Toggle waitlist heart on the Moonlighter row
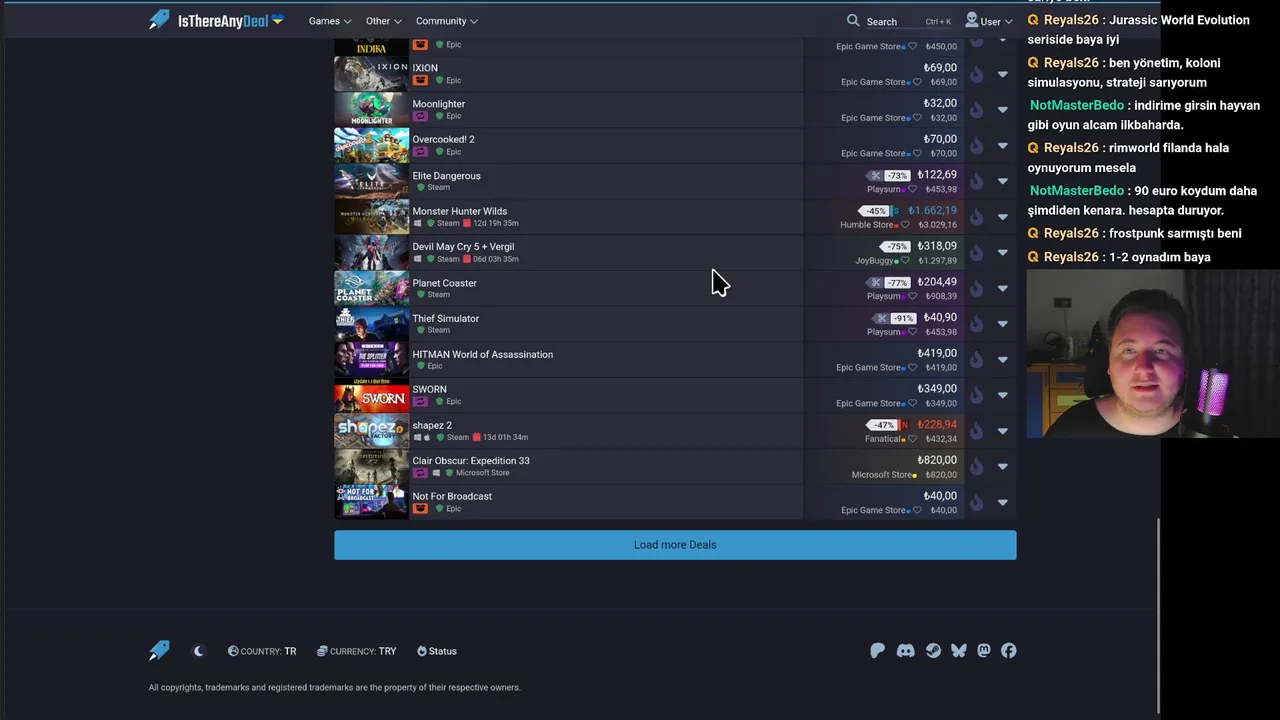Viewport: 1280px width, 720px height. point(917,118)
